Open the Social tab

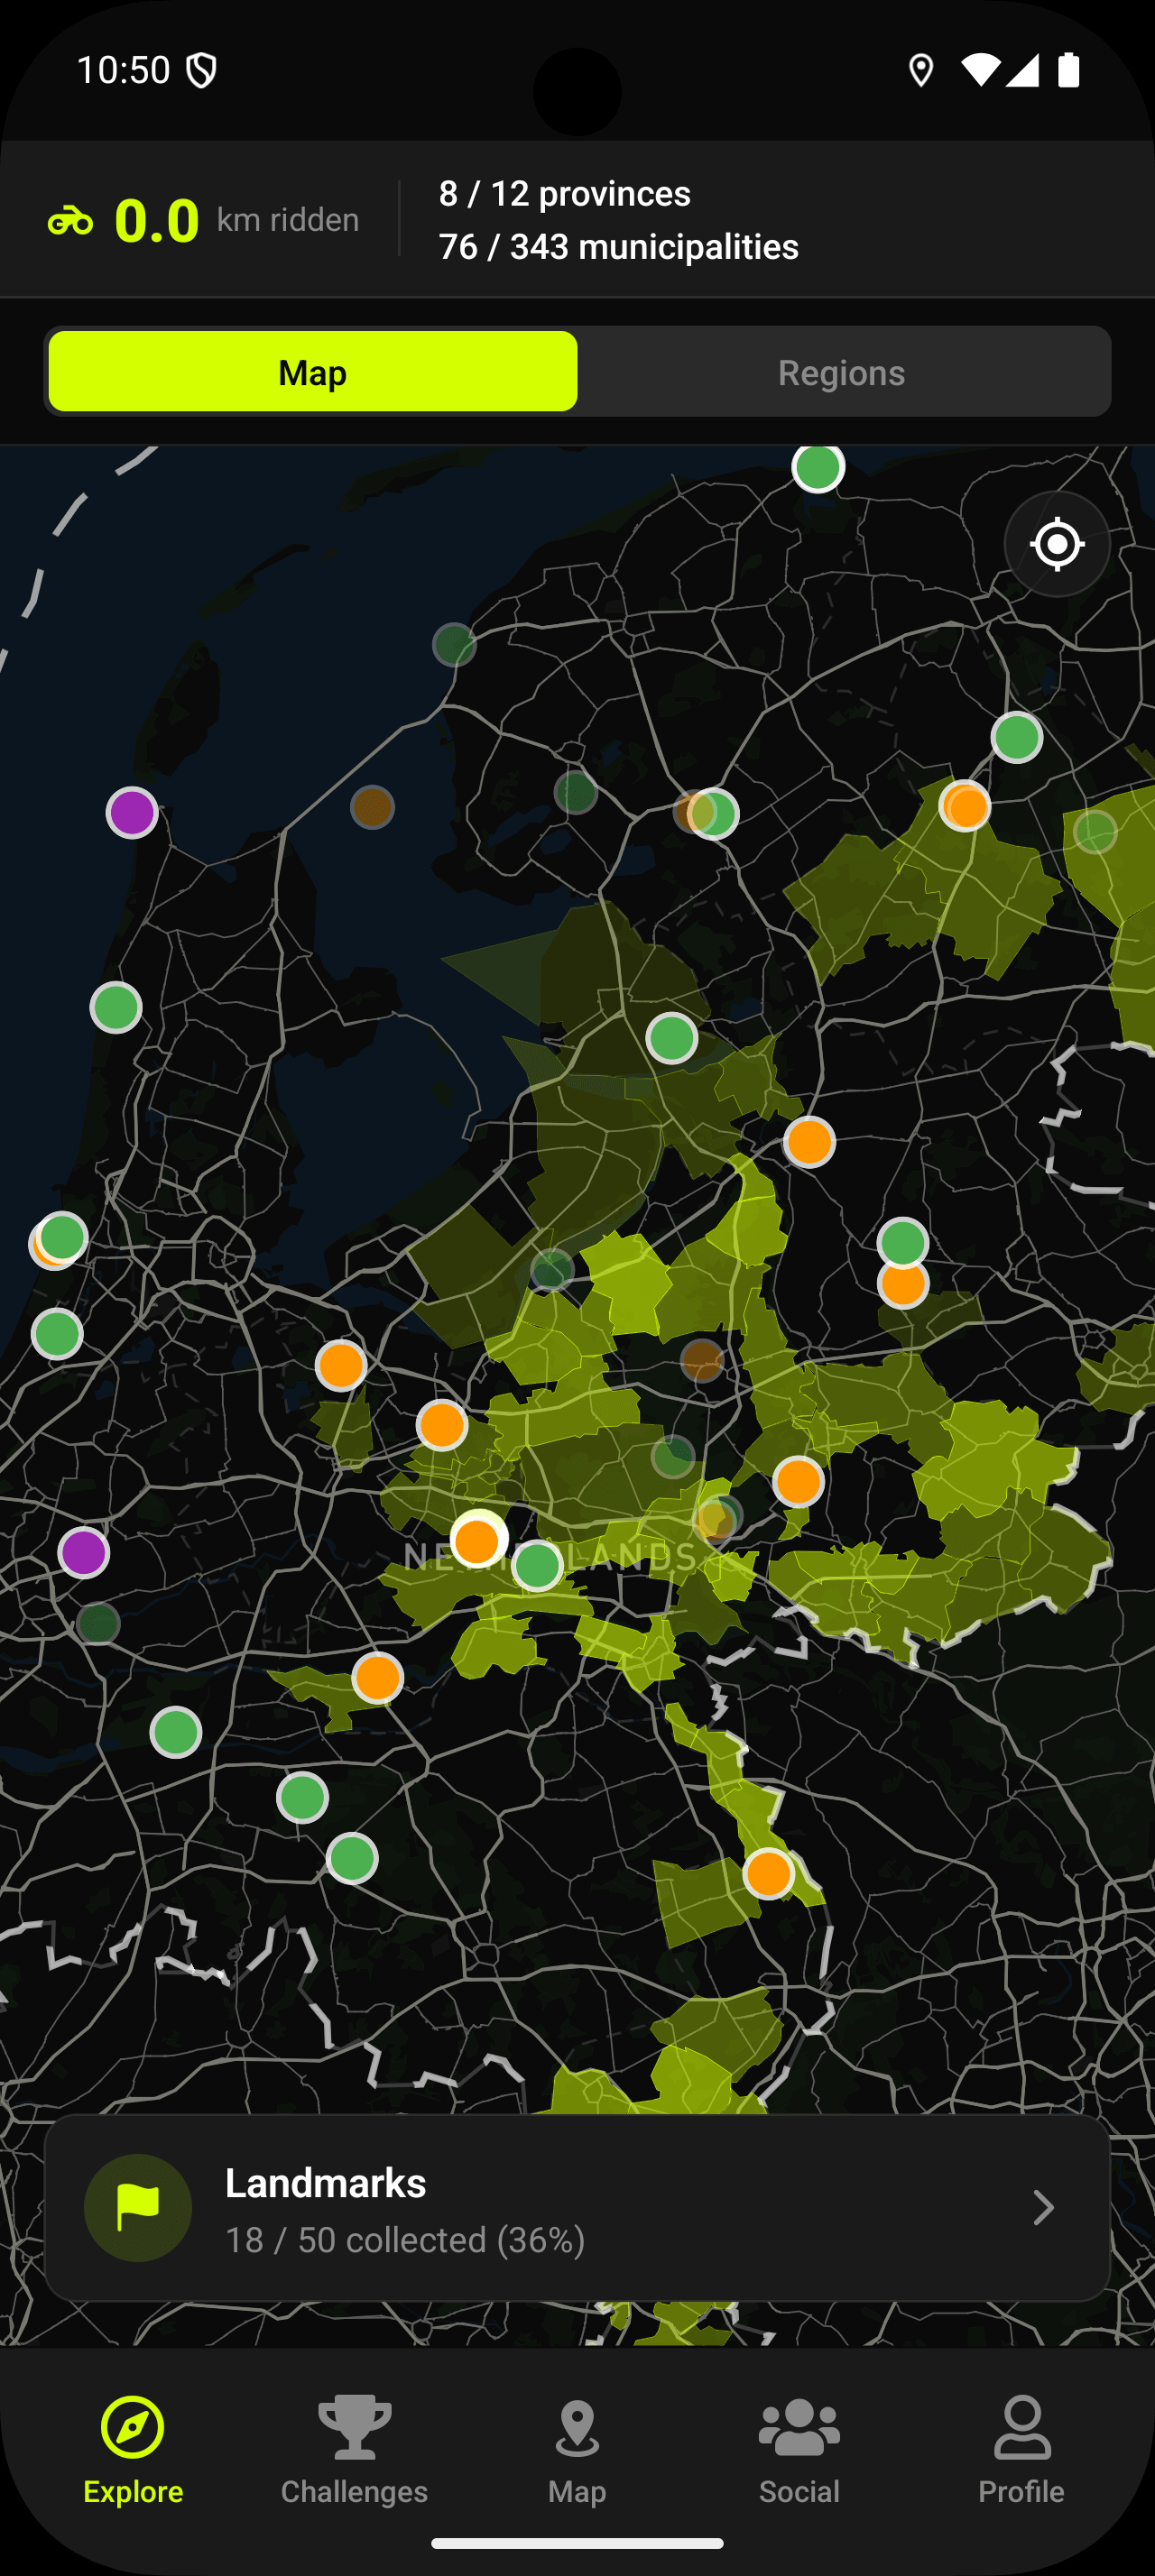pos(799,2449)
